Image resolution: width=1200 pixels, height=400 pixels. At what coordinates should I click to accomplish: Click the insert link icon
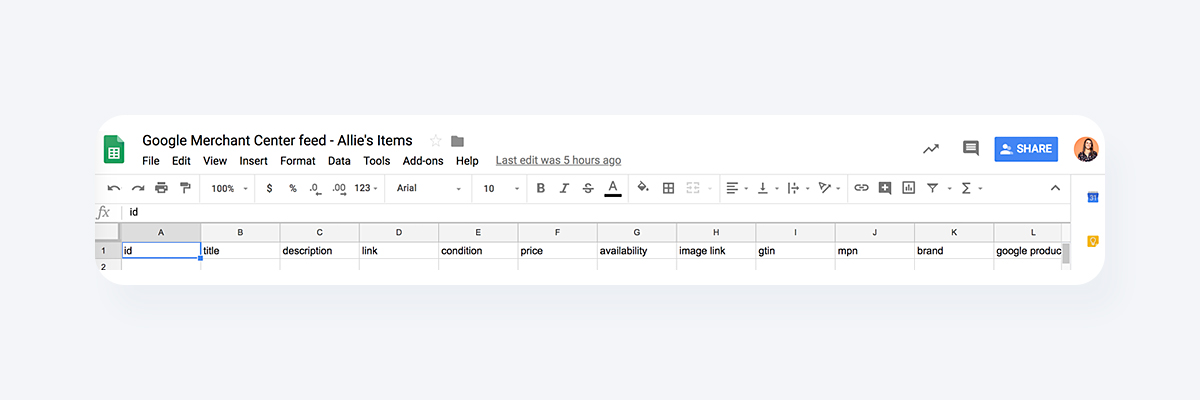(861, 188)
